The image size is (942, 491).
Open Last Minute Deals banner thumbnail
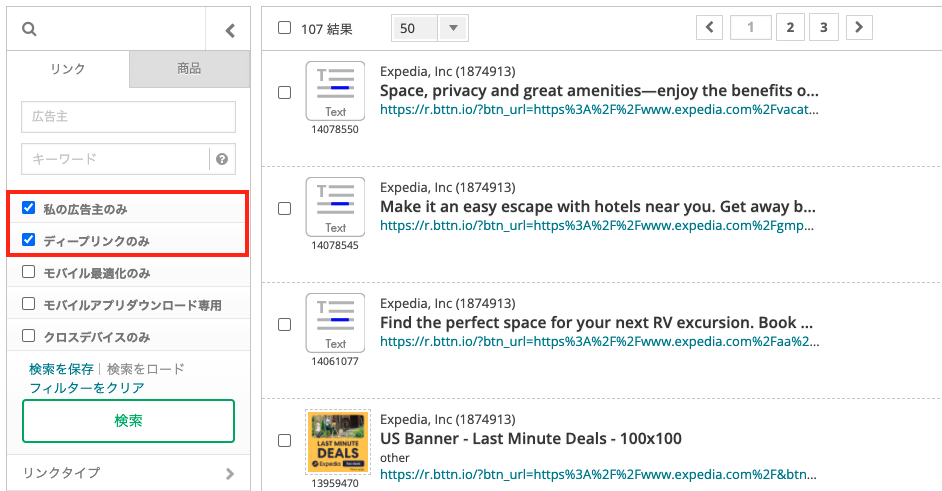click(338, 442)
